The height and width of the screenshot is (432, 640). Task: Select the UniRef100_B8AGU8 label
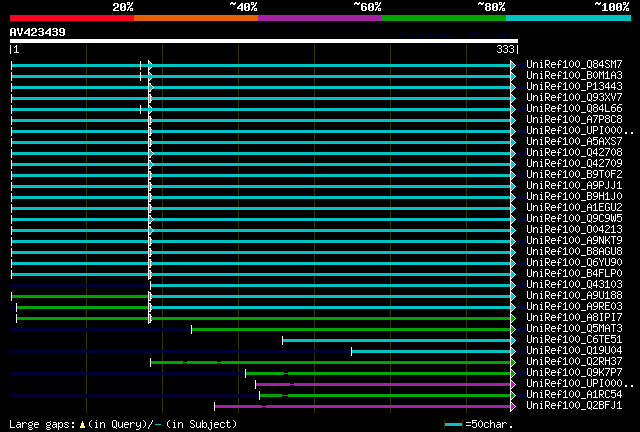(x=574, y=252)
